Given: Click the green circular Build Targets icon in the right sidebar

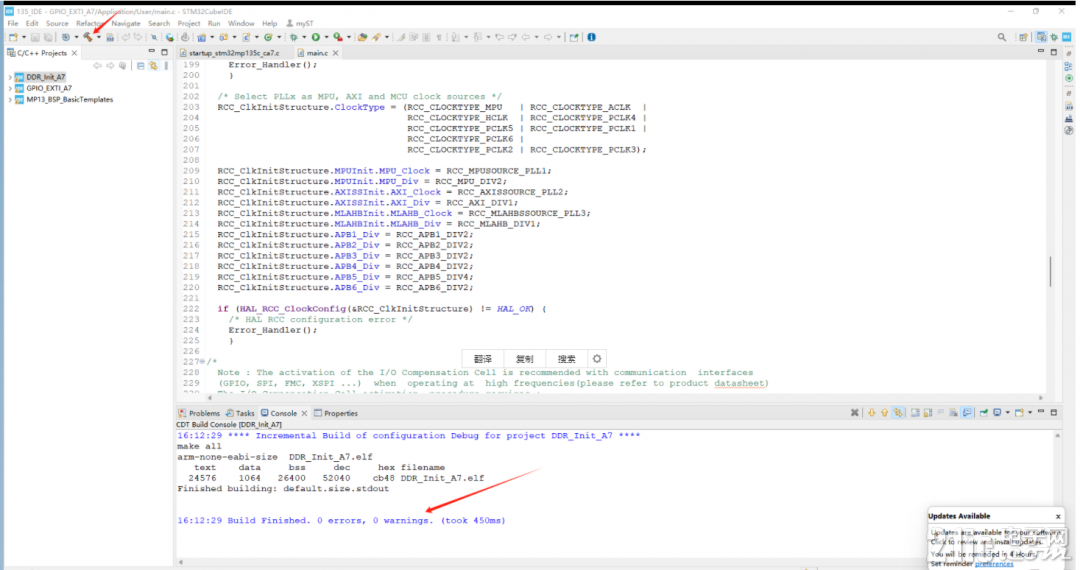Looking at the screenshot, I should pos(1069,78).
